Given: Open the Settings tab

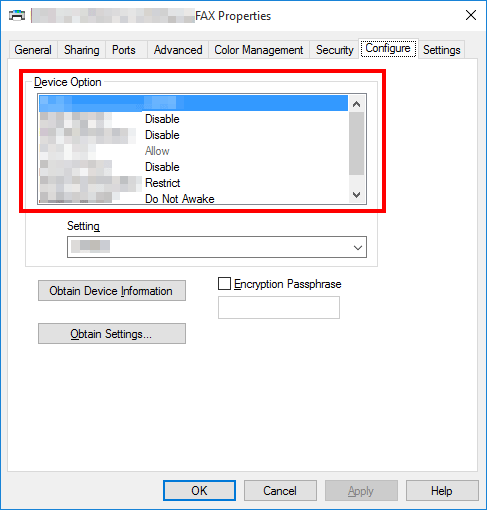Looking at the screenshot, I should [441, 50].
